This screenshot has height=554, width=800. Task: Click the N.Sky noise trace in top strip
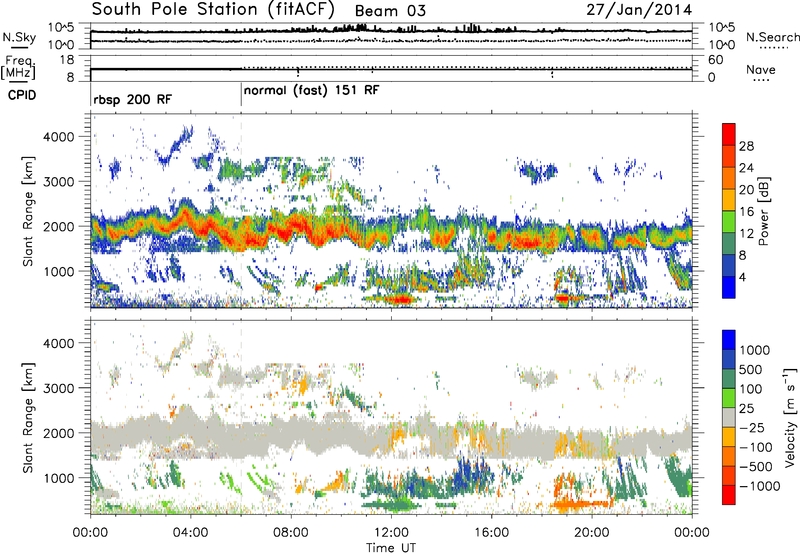pyautogui.click(x=391, y=31)
